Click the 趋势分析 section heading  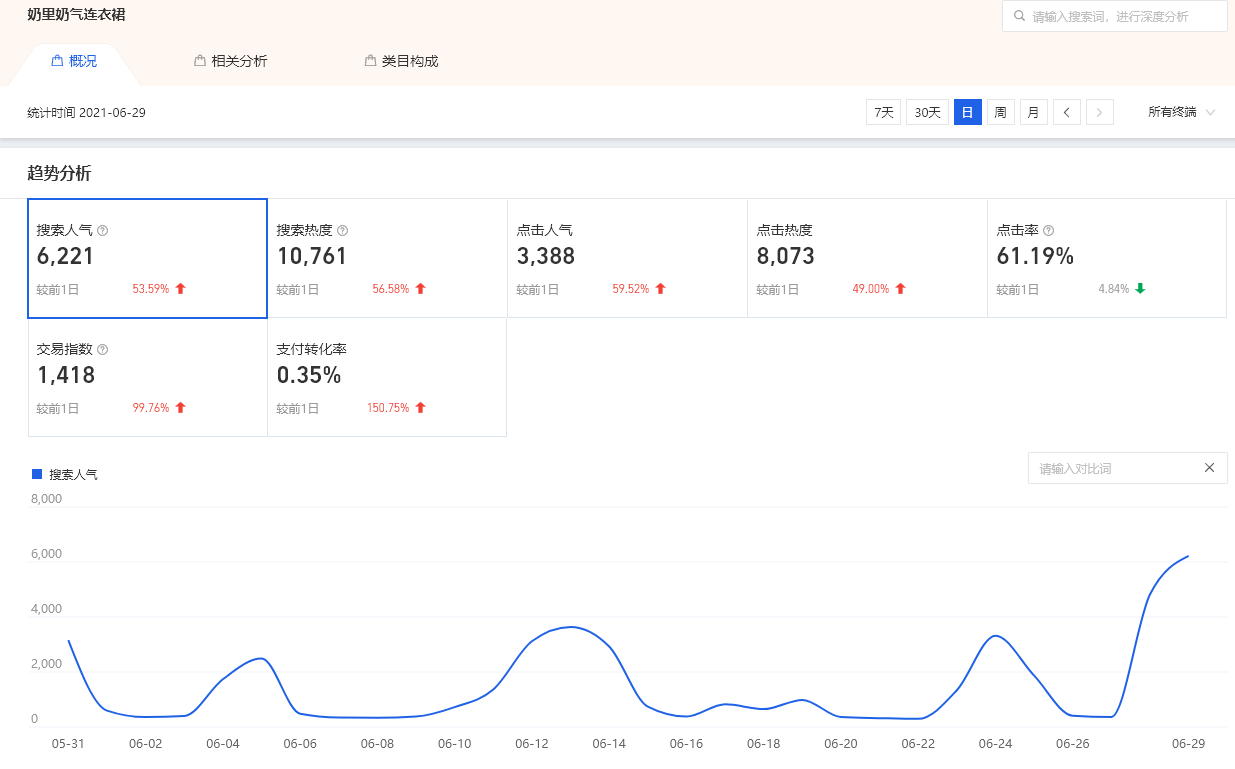click(59, 173)
